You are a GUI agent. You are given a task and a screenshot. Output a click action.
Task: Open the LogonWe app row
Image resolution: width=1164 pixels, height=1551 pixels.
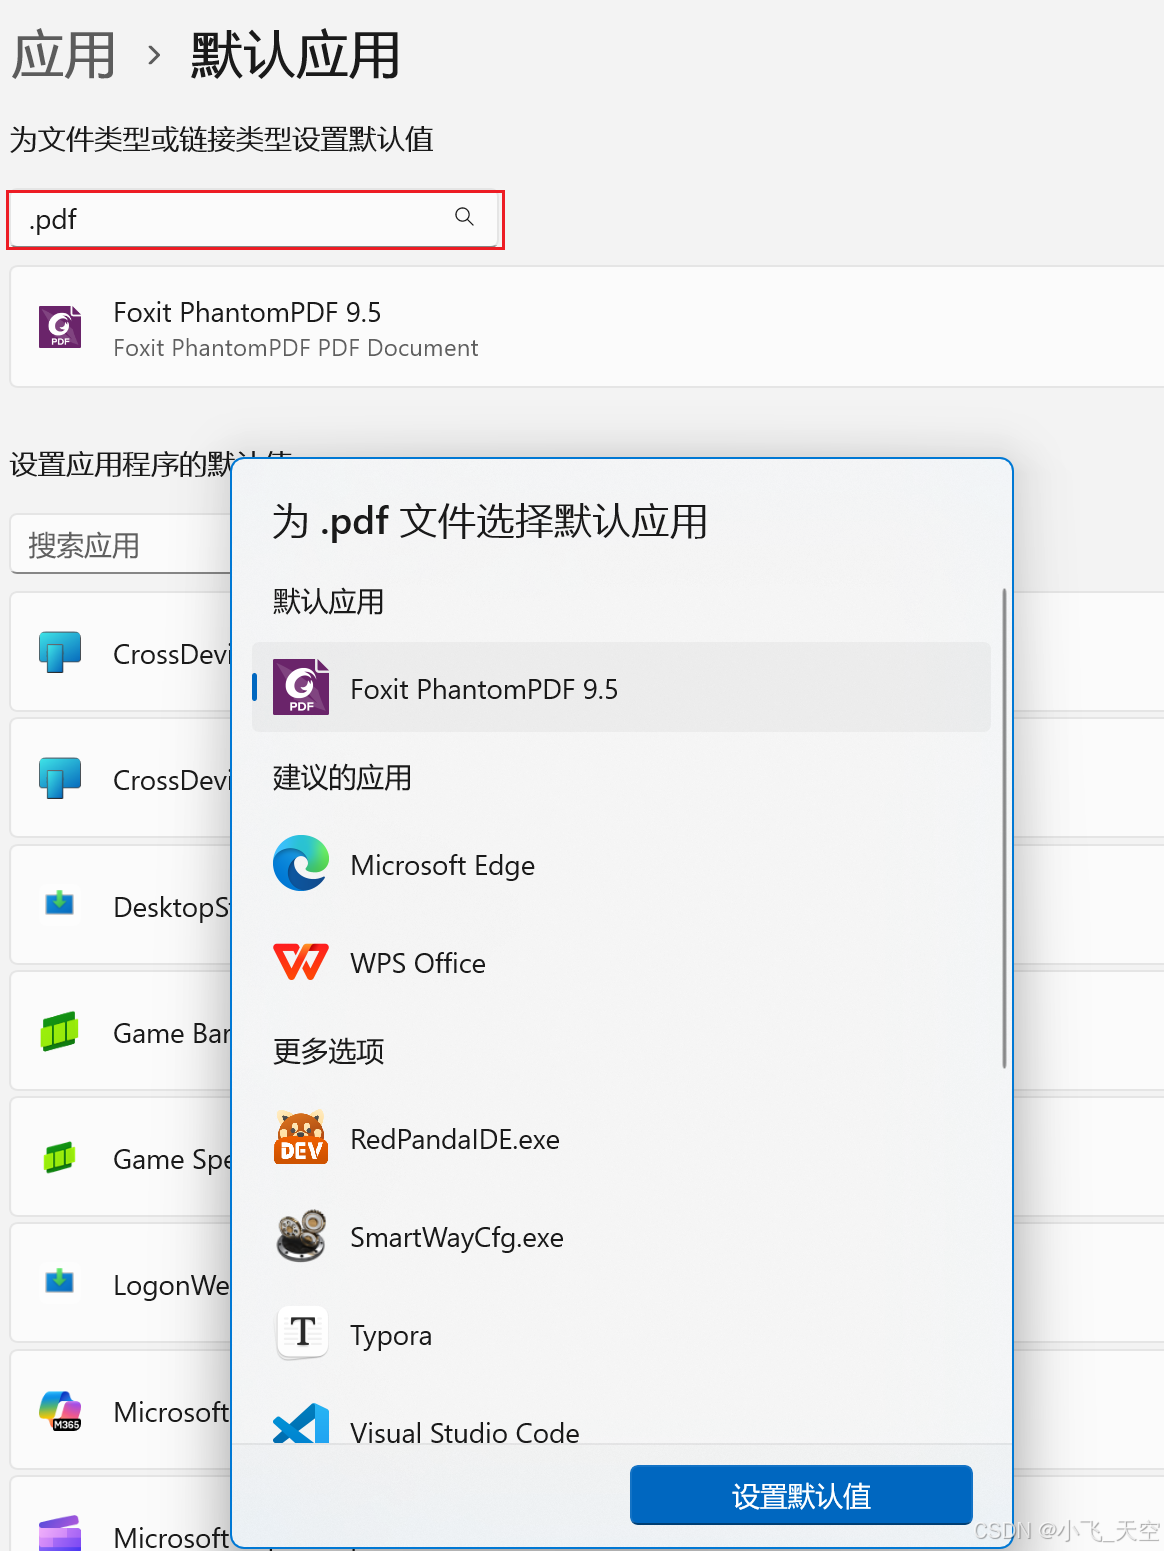(x=121, y=1283)
